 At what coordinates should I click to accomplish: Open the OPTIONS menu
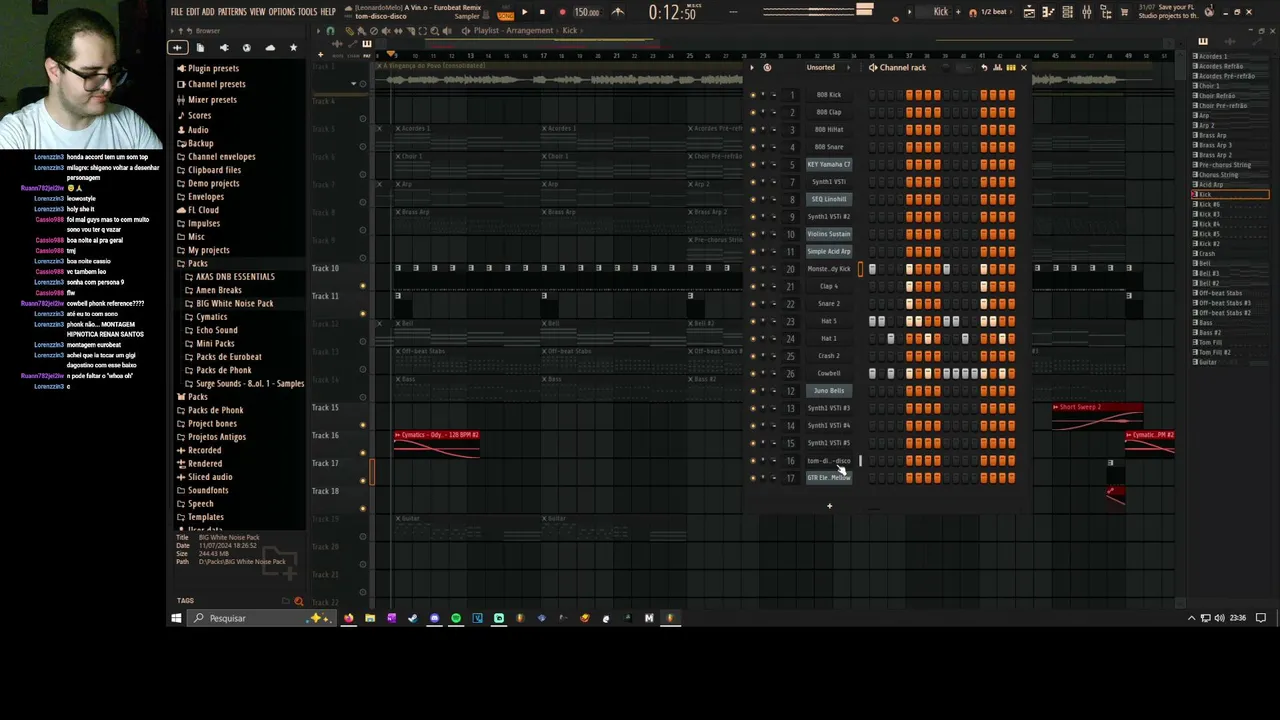pos(282,12)
